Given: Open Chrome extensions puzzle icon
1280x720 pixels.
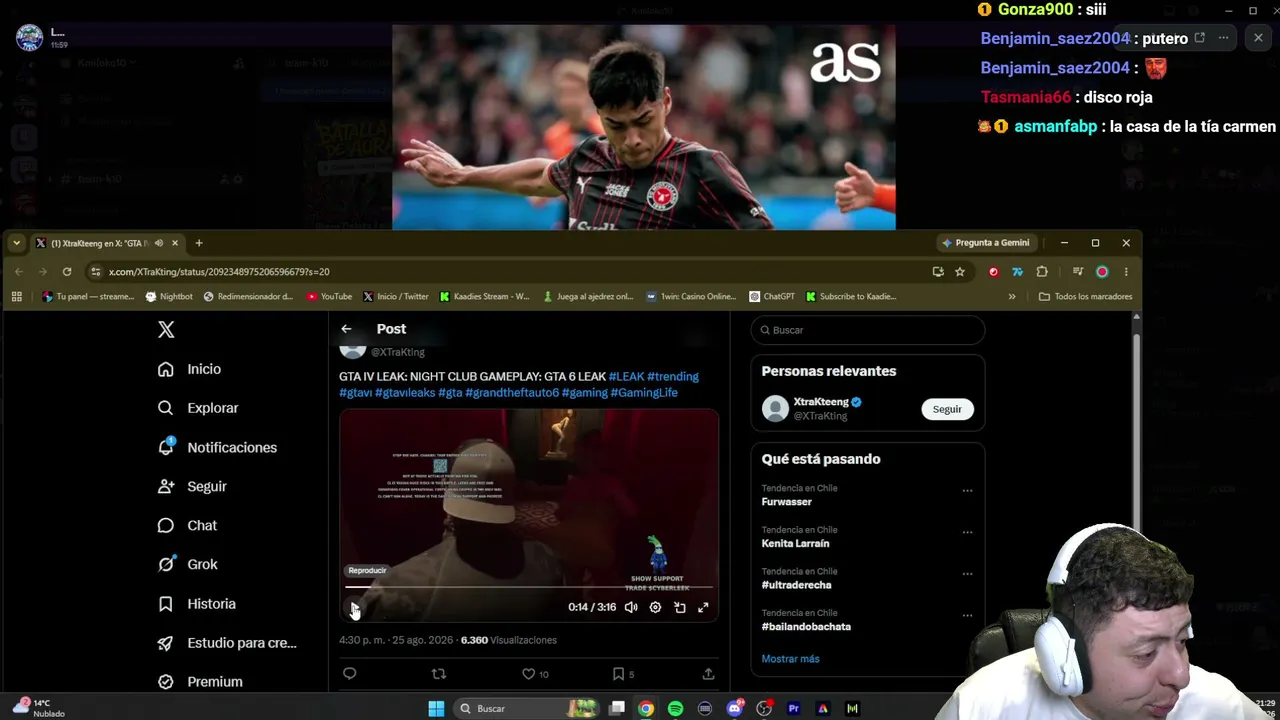Looking at the screenshot, I should point(1042,272).
